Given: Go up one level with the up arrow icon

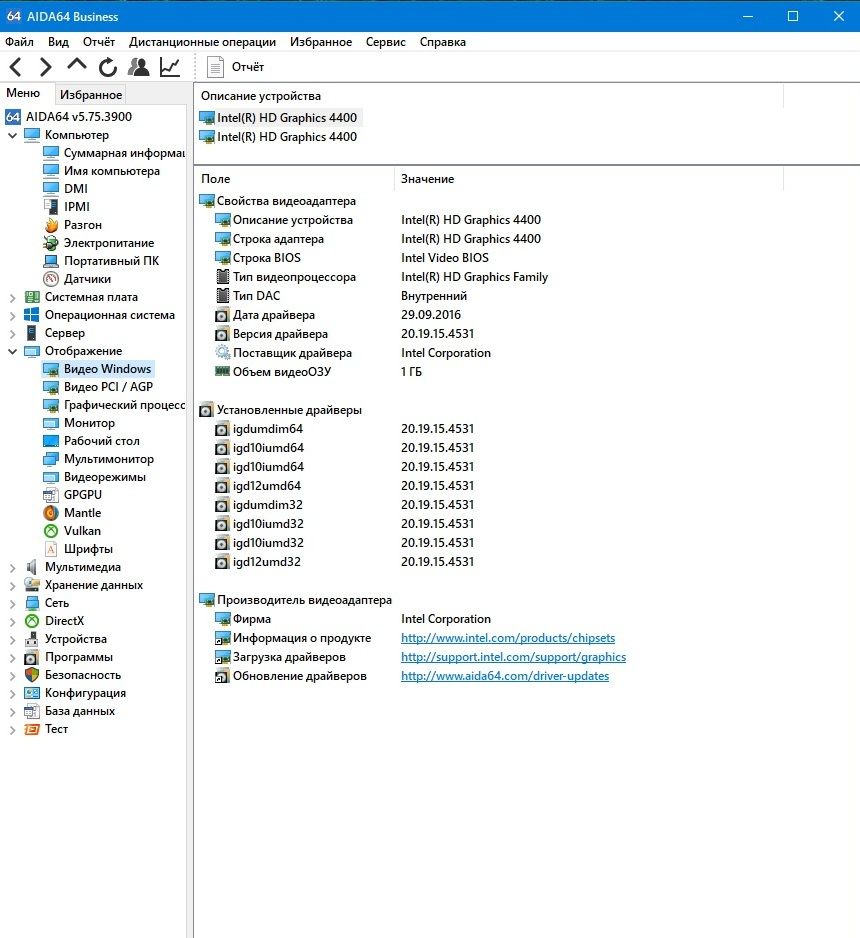Looking at the screenshot, I should point(77,65).
